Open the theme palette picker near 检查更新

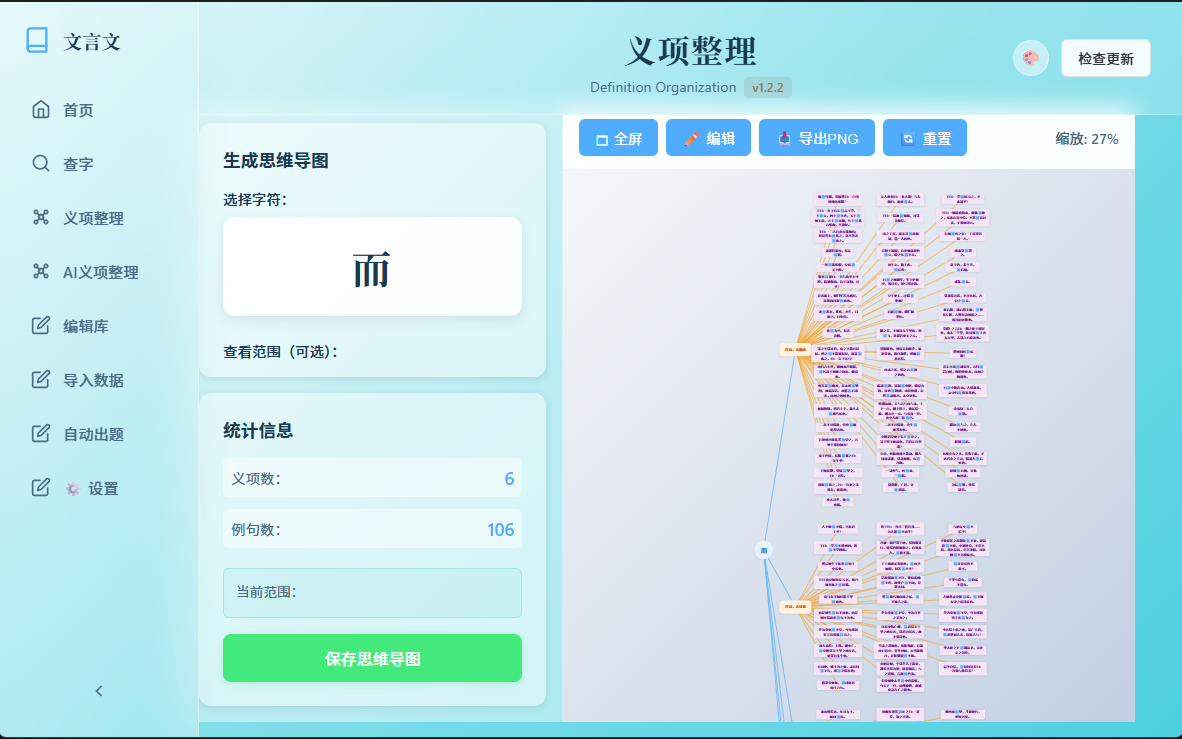pyautogui.click(x=1030, y=58)
